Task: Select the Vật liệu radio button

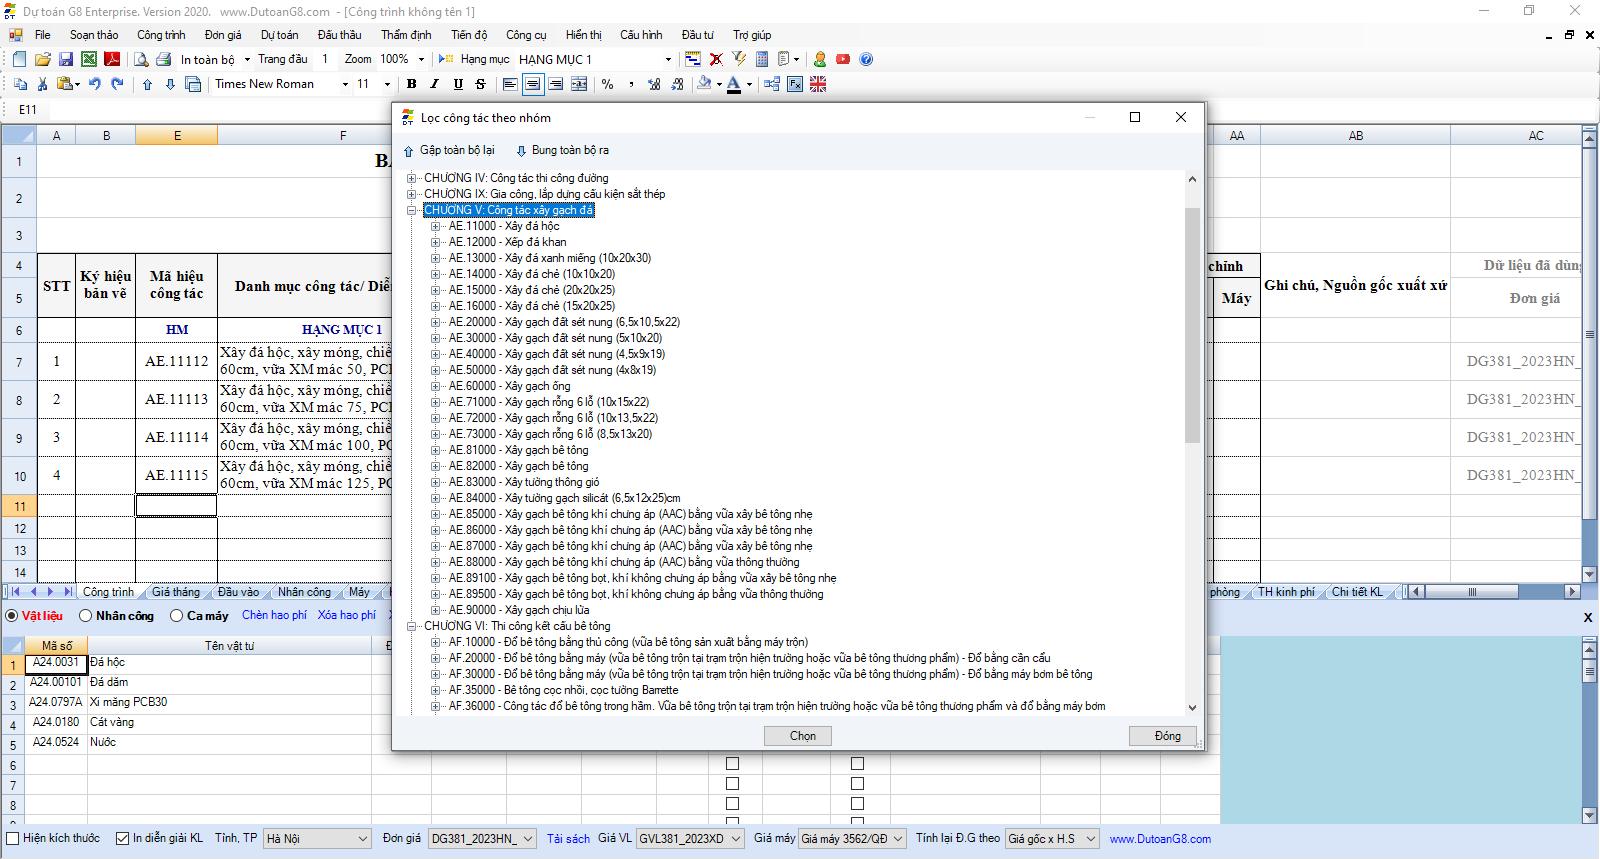Action: tap(12, 616)
